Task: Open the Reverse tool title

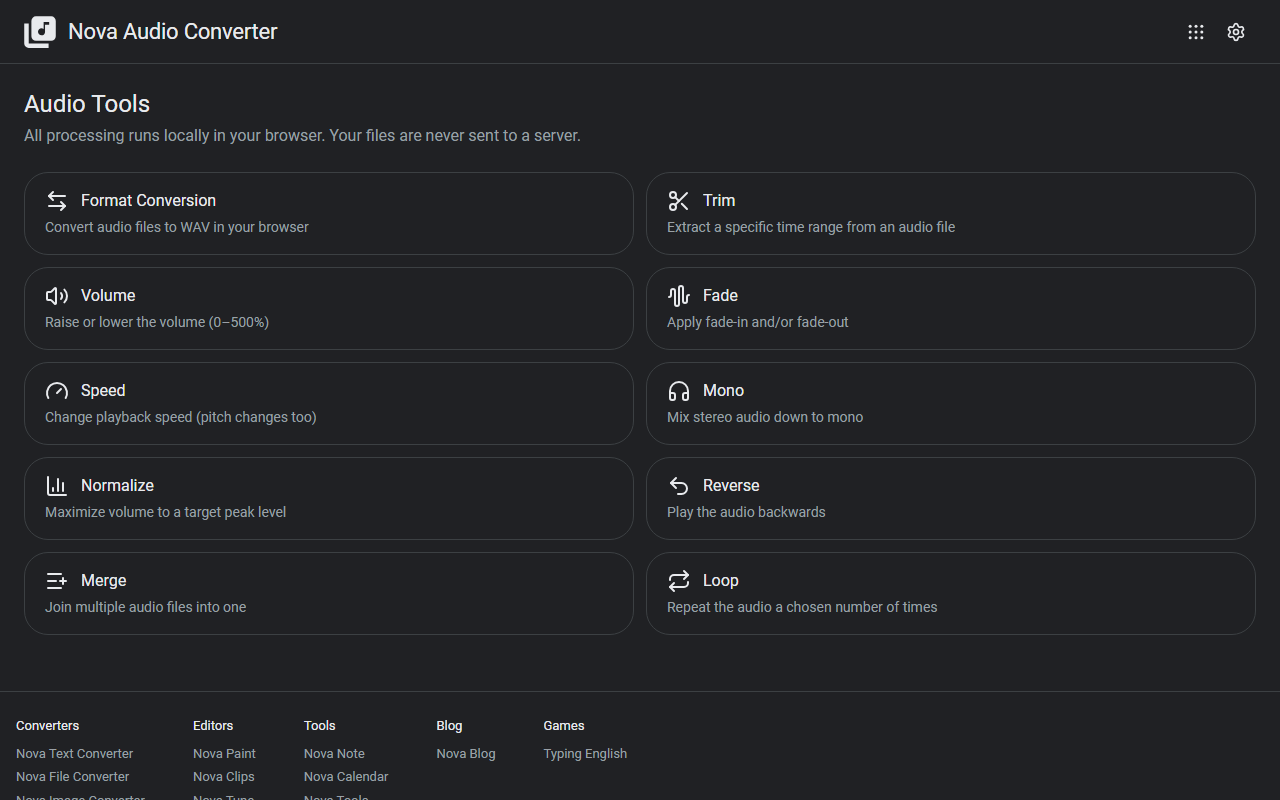Action: click(731, 486)
